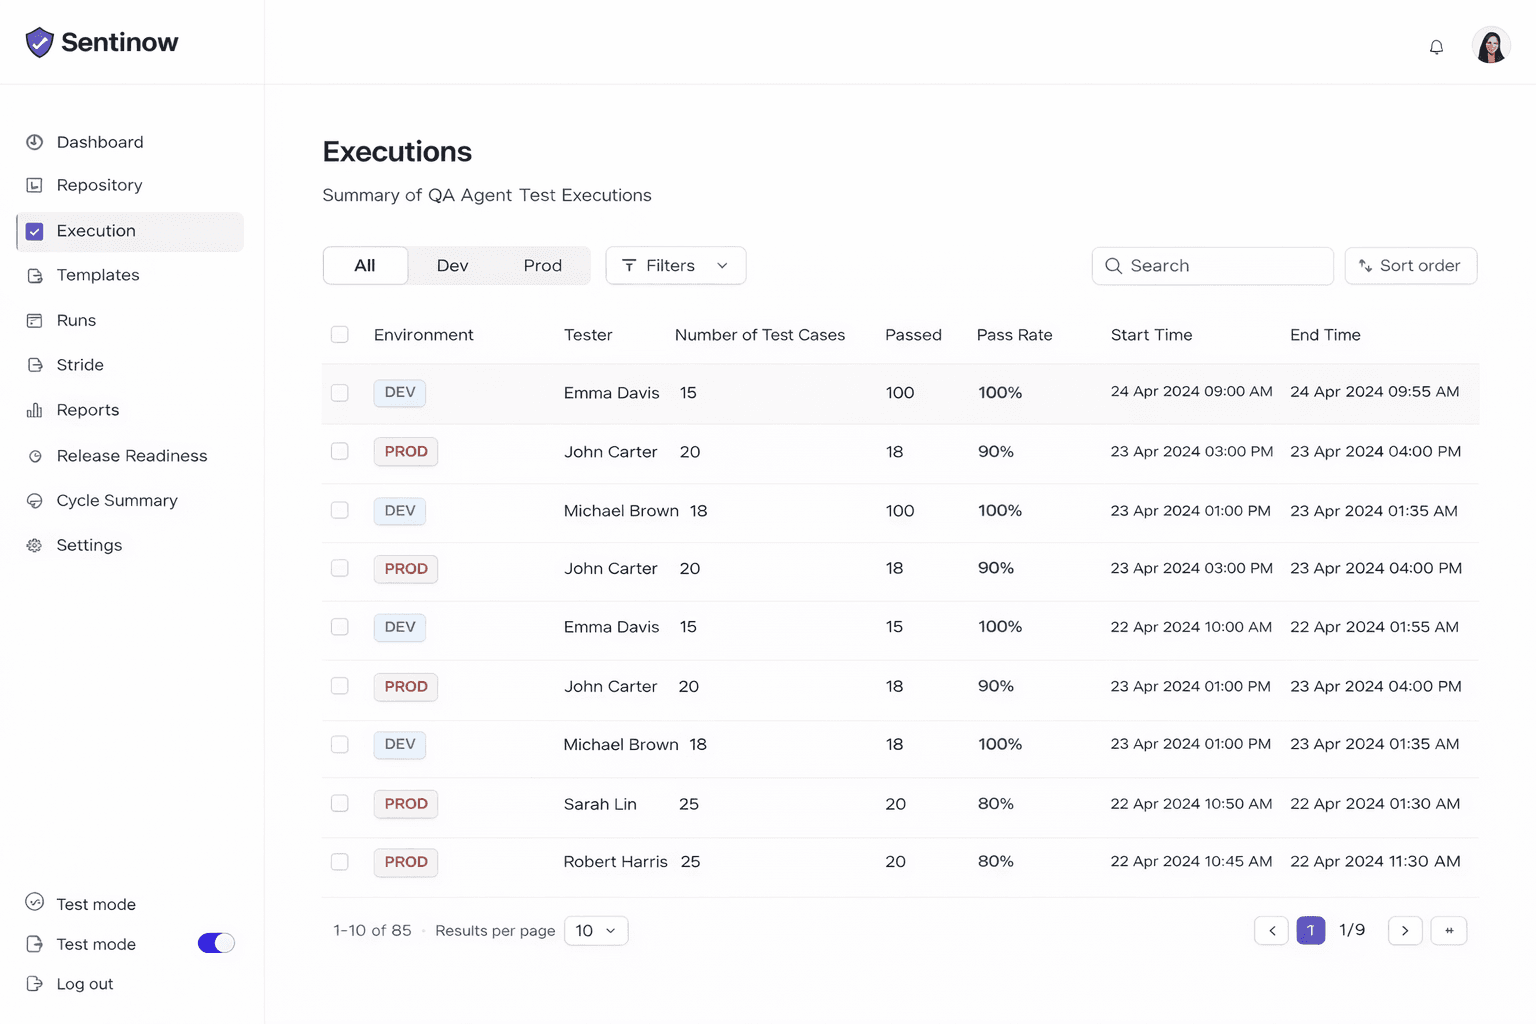
Task: Switch to the Prod tab
Action: click(x=542, y=266)
